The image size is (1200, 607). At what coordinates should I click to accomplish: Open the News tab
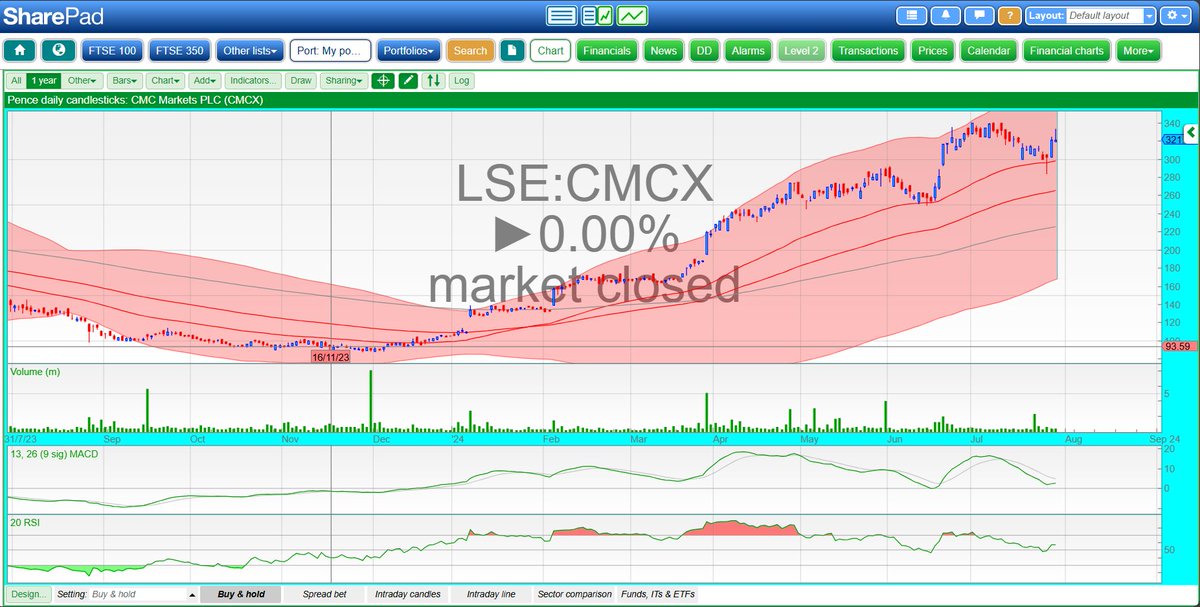coord(663,50)
